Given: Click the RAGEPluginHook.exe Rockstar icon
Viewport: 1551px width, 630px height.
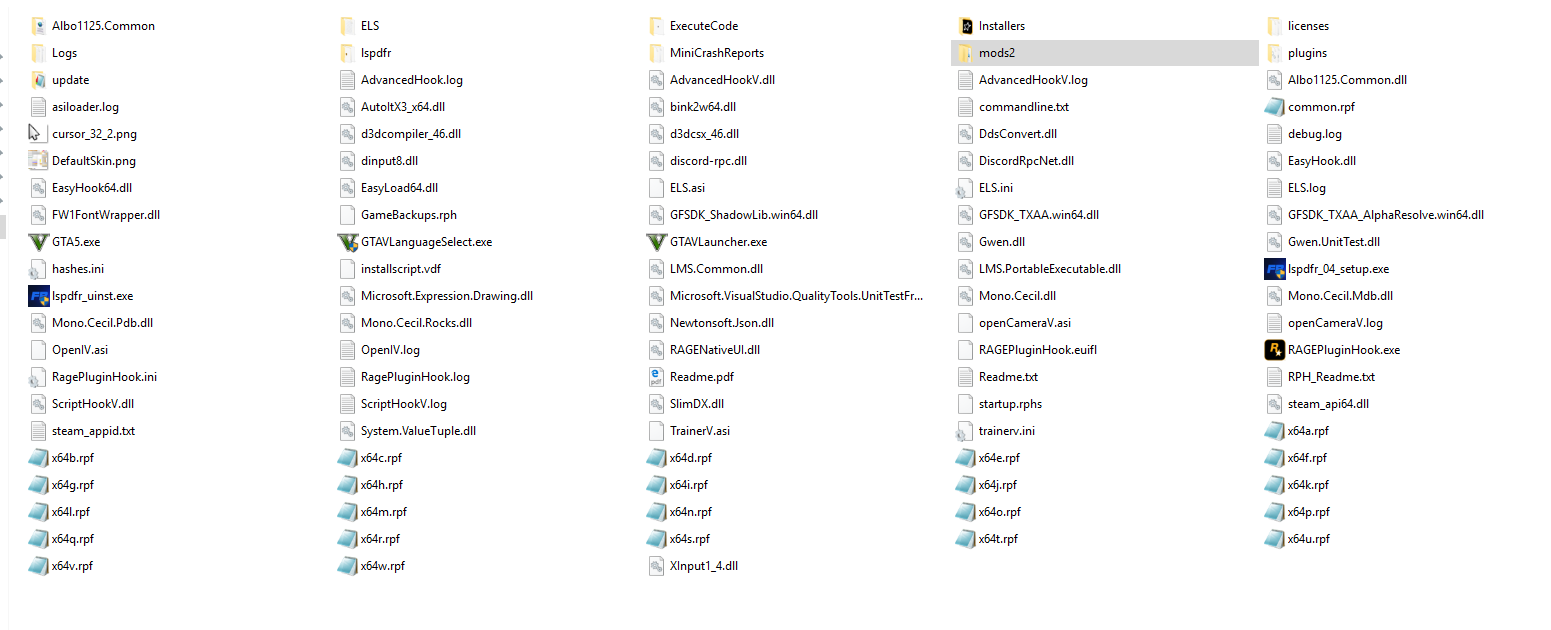Looking at the screenshot, I should point(1274,350).
